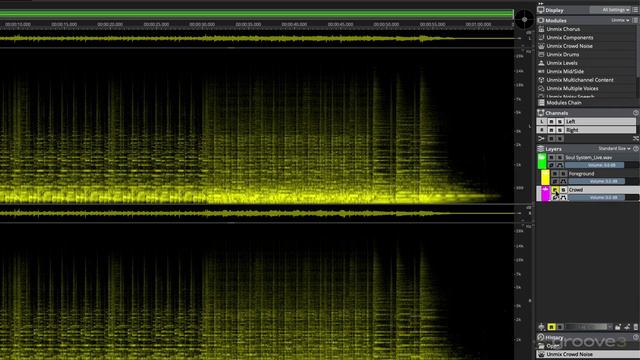This screenshot has height=360, width=640.
Task: Click the layer transform icon in Layers footer
Action: [x=541, y=327]
